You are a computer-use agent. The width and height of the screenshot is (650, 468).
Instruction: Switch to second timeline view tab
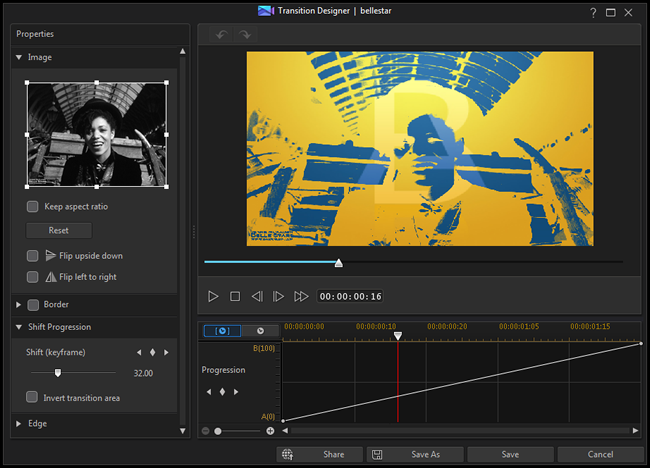261,330
